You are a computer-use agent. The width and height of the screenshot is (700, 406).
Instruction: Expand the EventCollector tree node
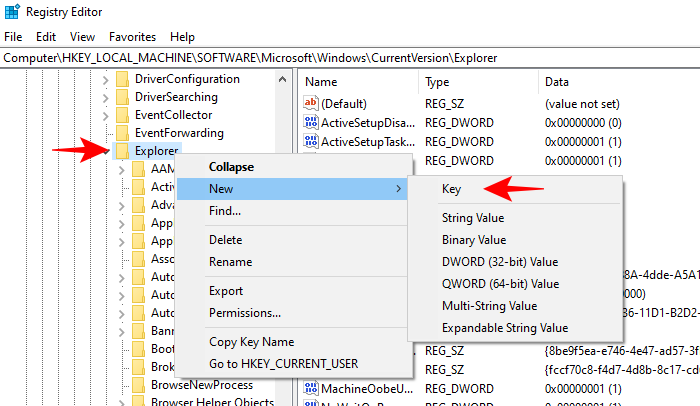click(x=105, y=115)
